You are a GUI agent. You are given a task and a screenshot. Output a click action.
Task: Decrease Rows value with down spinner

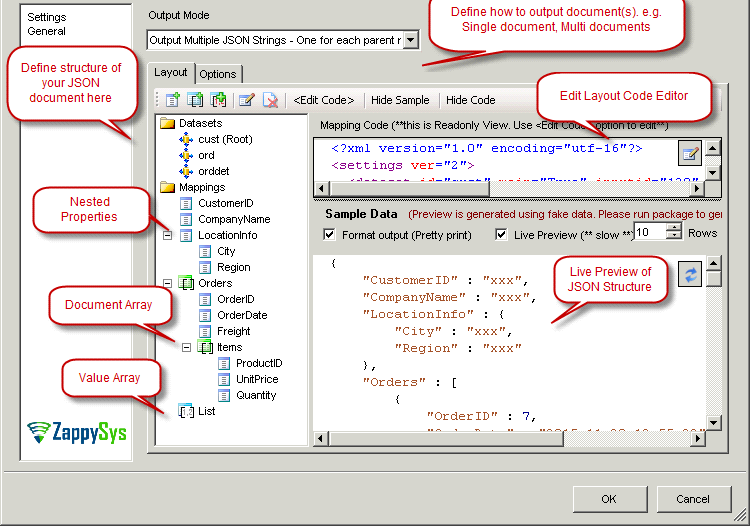point(674,235)
